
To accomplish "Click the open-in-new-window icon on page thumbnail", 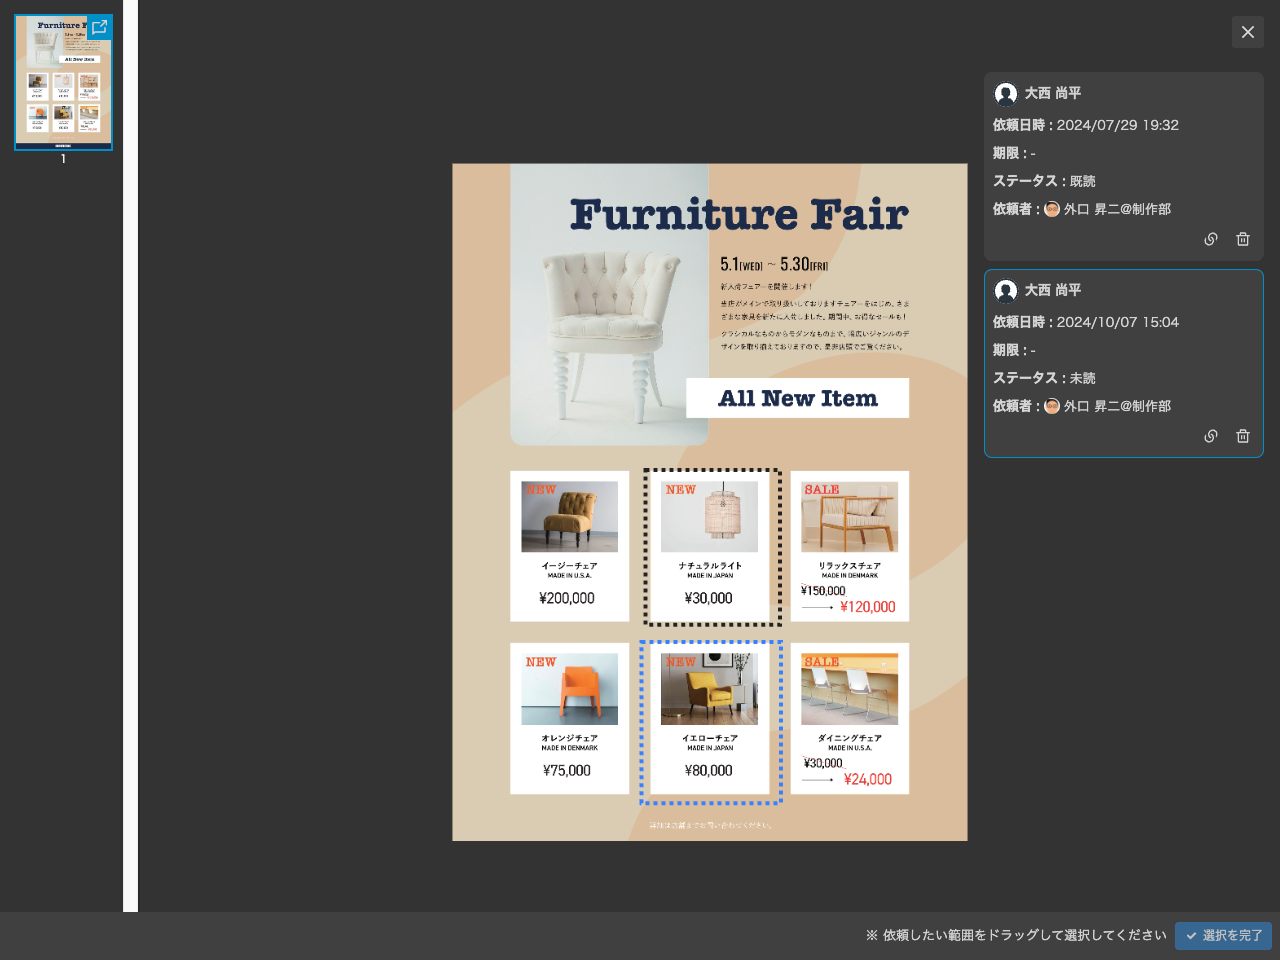I will coord(99,28).
